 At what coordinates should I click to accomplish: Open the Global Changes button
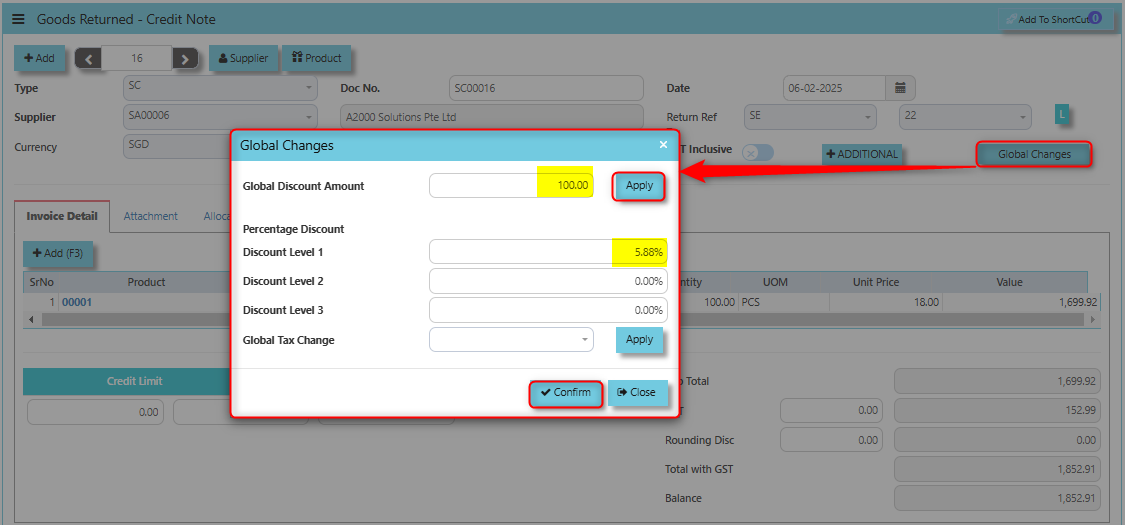pyautogui.click(x=1034, y=154)
